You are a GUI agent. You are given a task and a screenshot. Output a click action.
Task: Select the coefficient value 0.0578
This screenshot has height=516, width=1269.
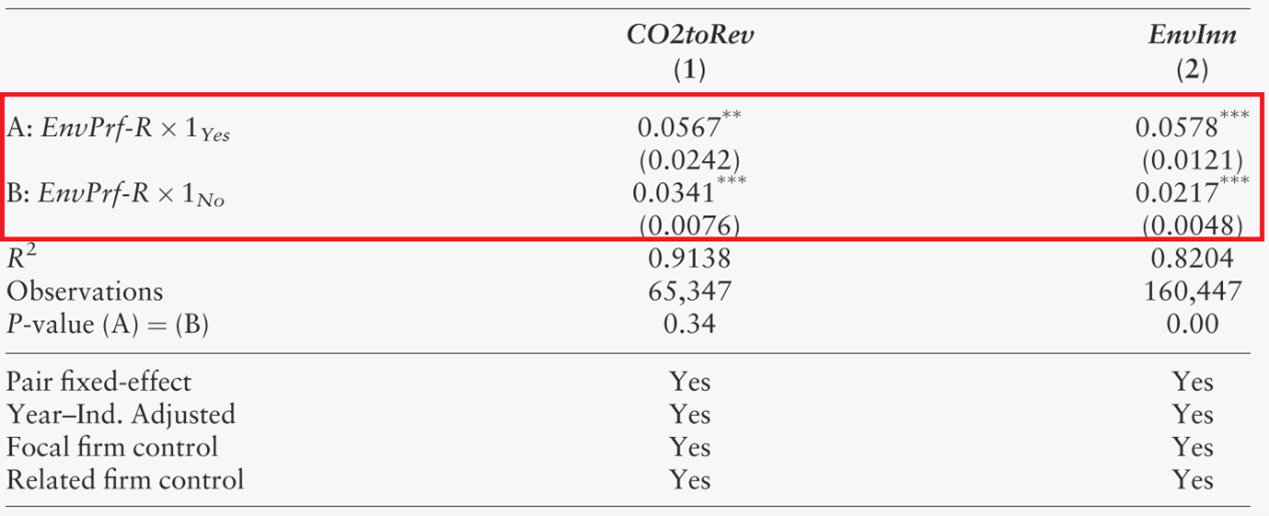tap(1176, 128)
